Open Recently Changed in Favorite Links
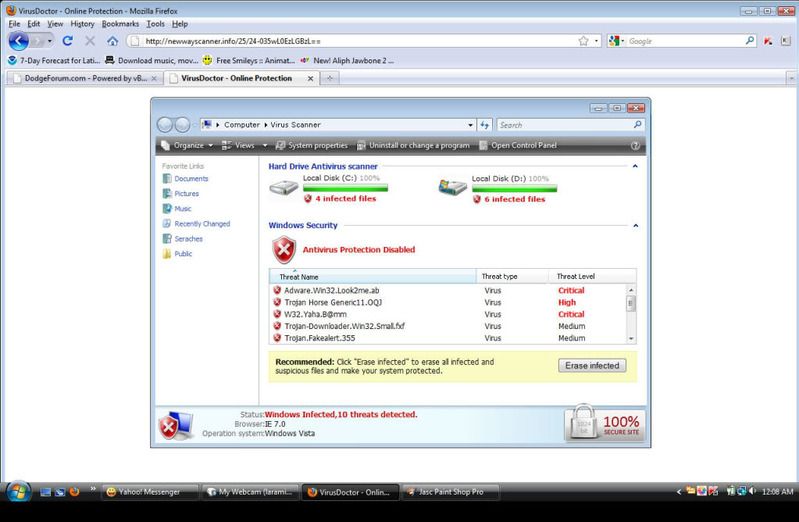799x522 pixels. tap(196, 223)
